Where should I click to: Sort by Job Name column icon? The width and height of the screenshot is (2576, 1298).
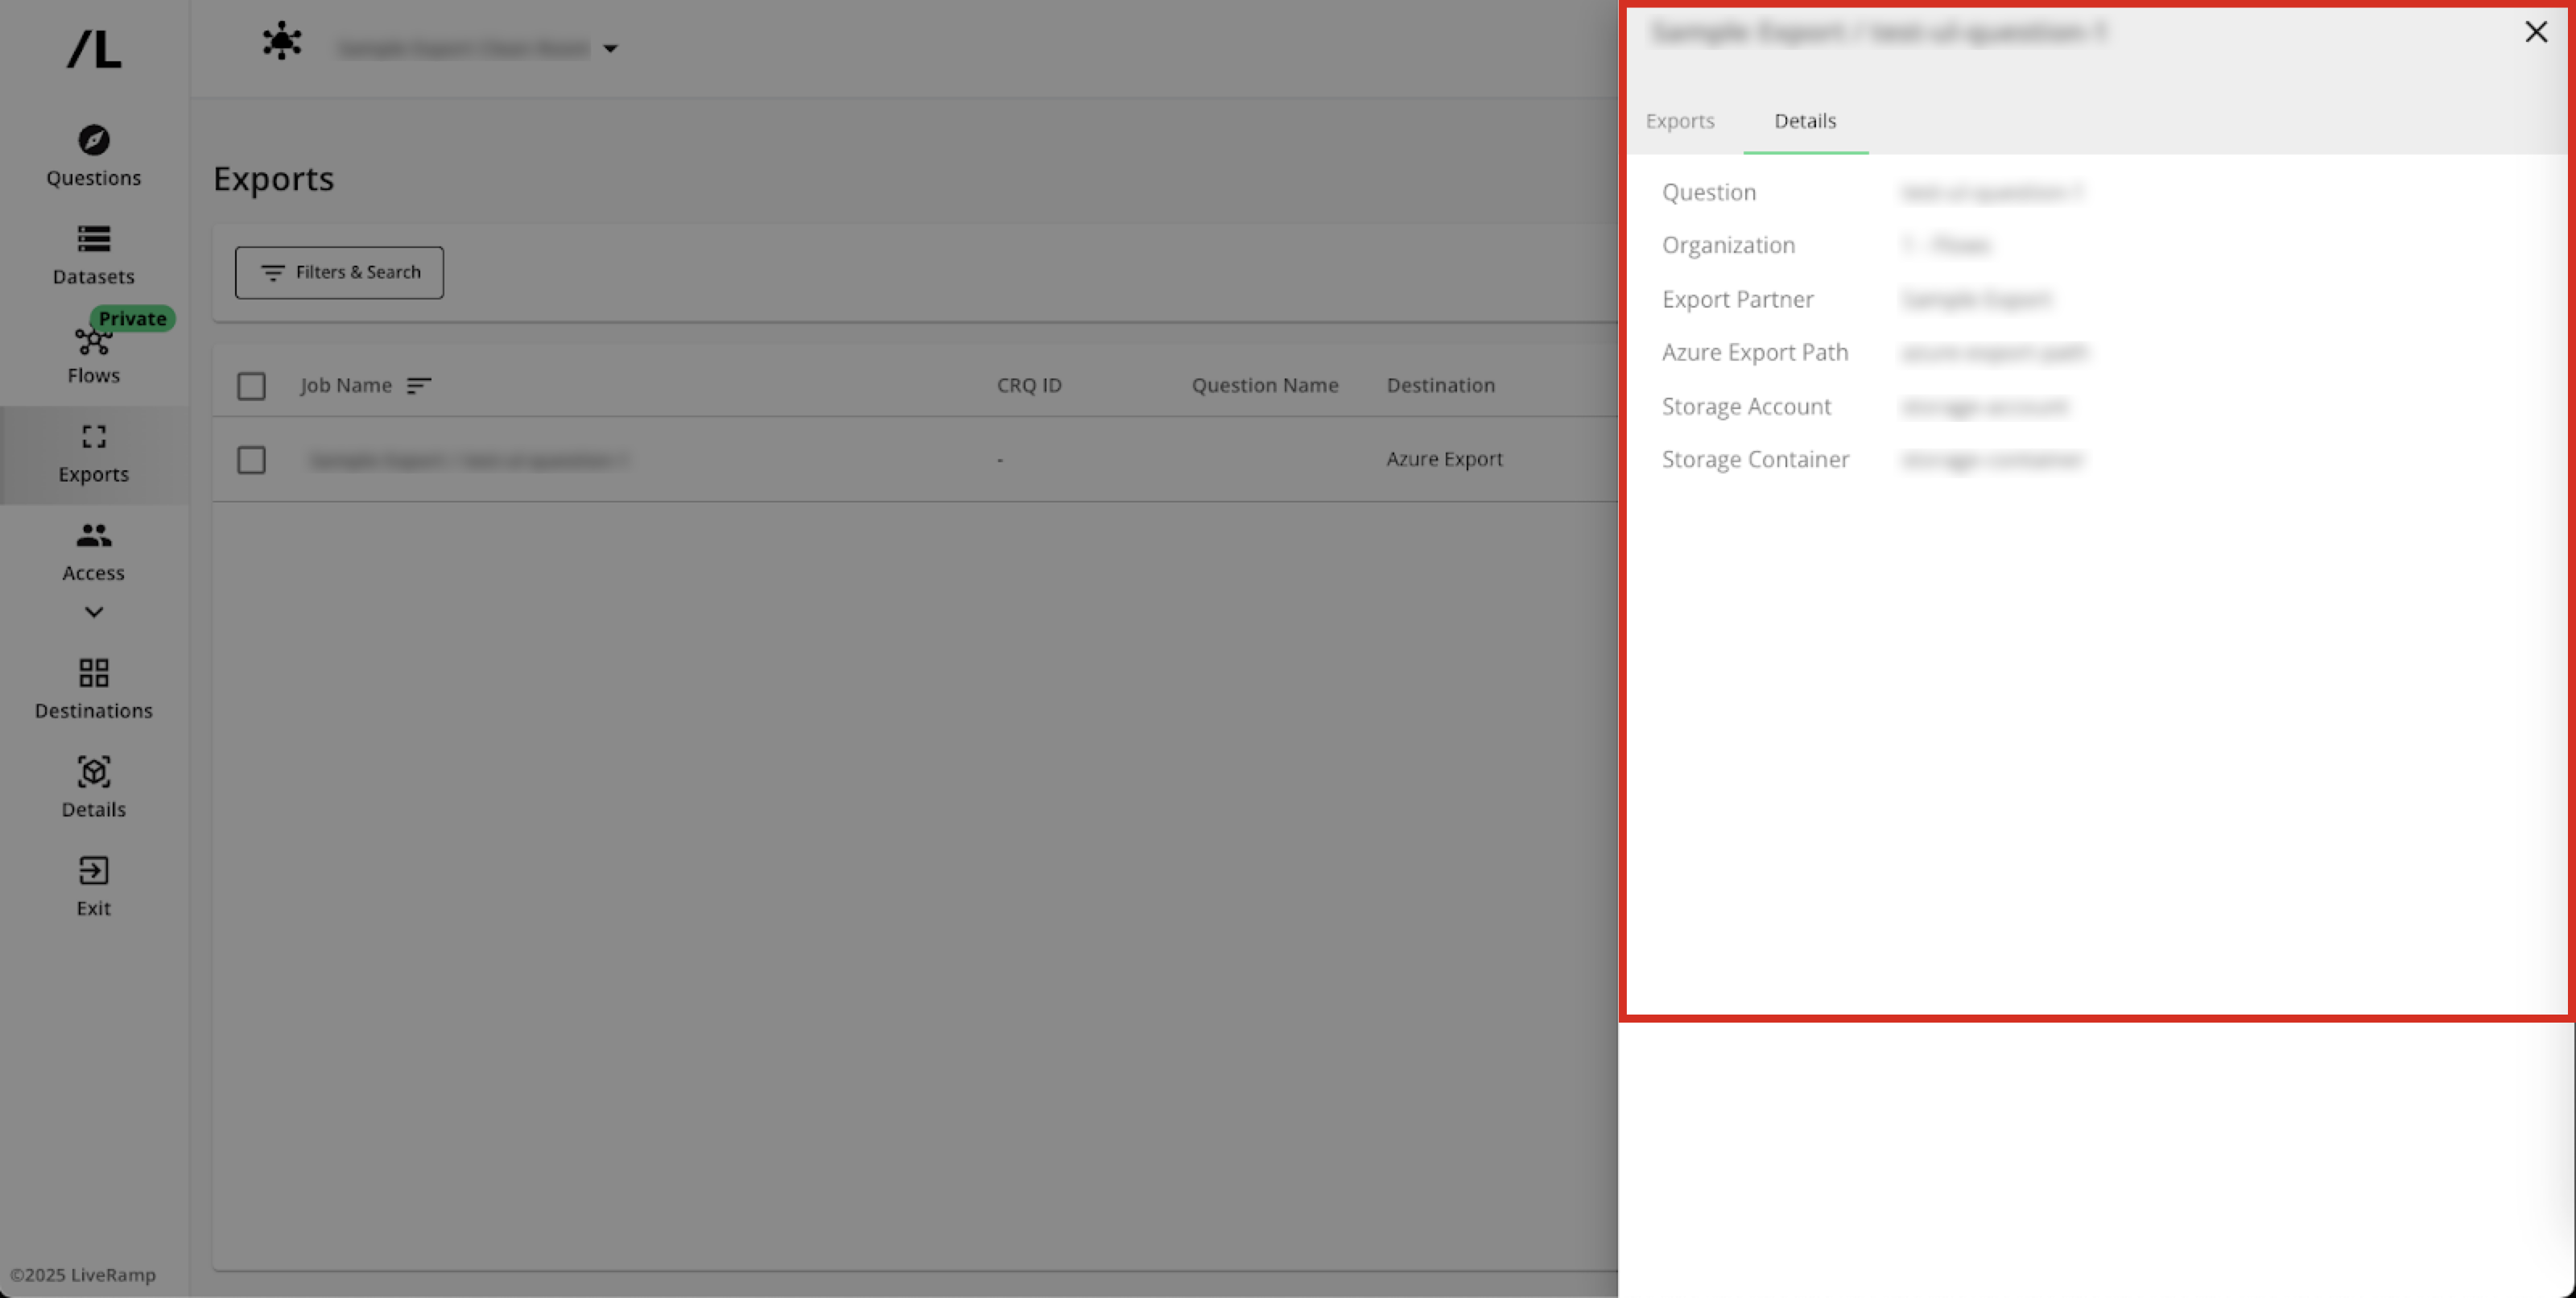(419, 386)
